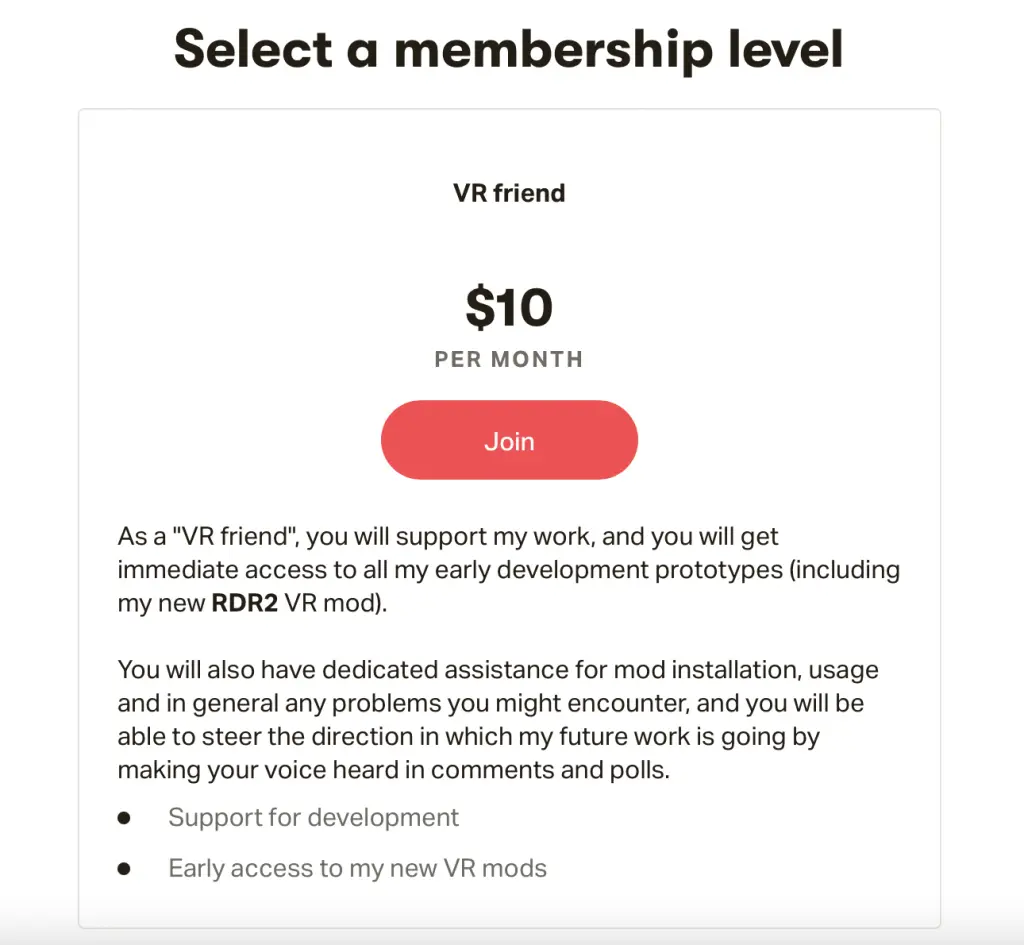Screen dimensions: 1024x945
Task: Click the word 'Join' on the button
Action: pos(509,441)
